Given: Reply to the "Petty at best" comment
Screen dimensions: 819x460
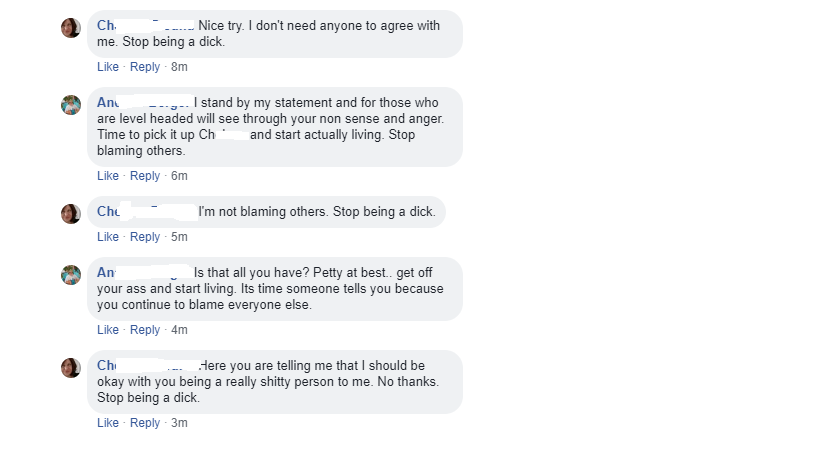Looking at the screenshot, I should pyautogui.click(x=145, y=330).
